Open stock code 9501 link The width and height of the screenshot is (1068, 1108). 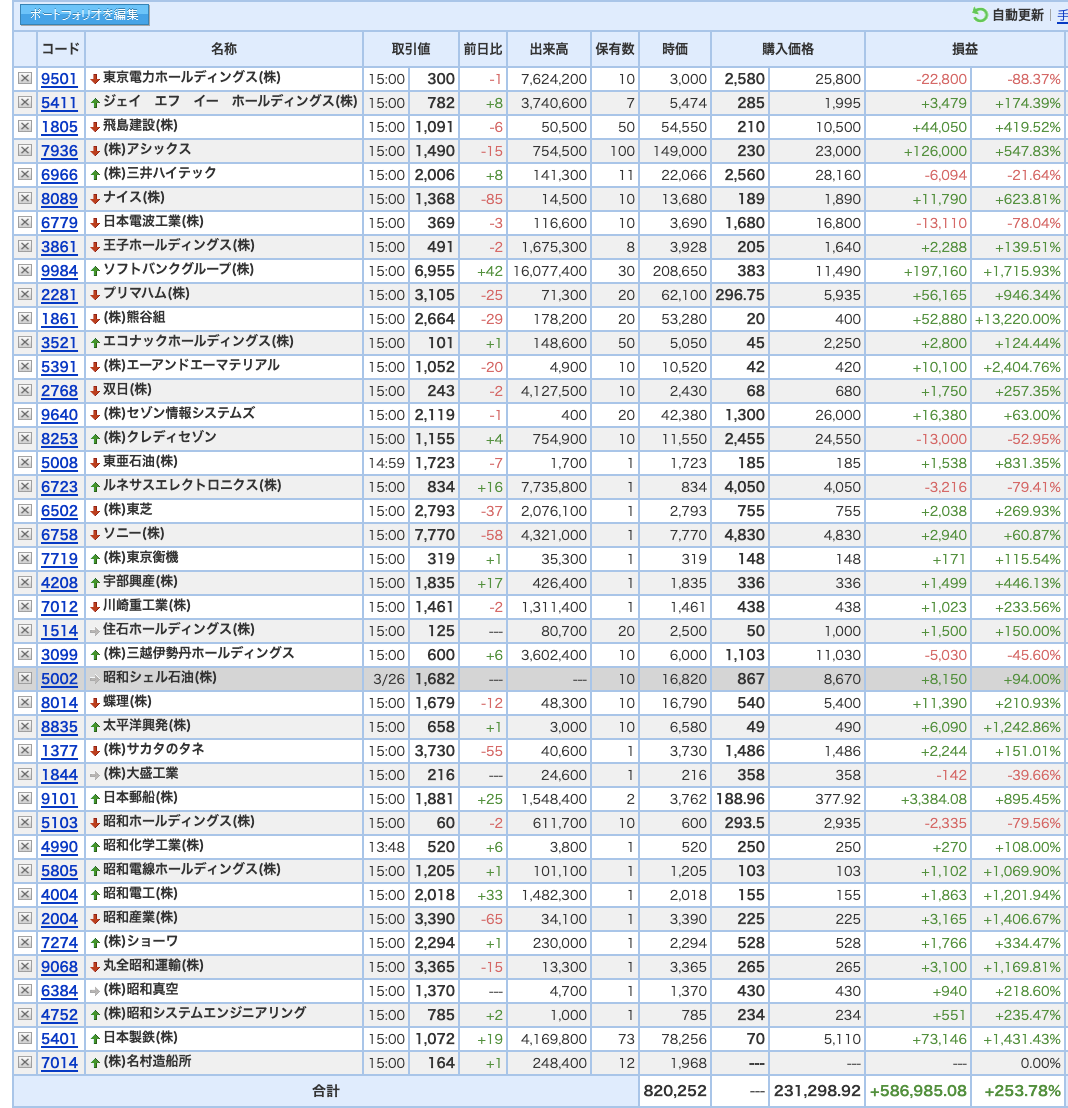[x=59, y=79]
